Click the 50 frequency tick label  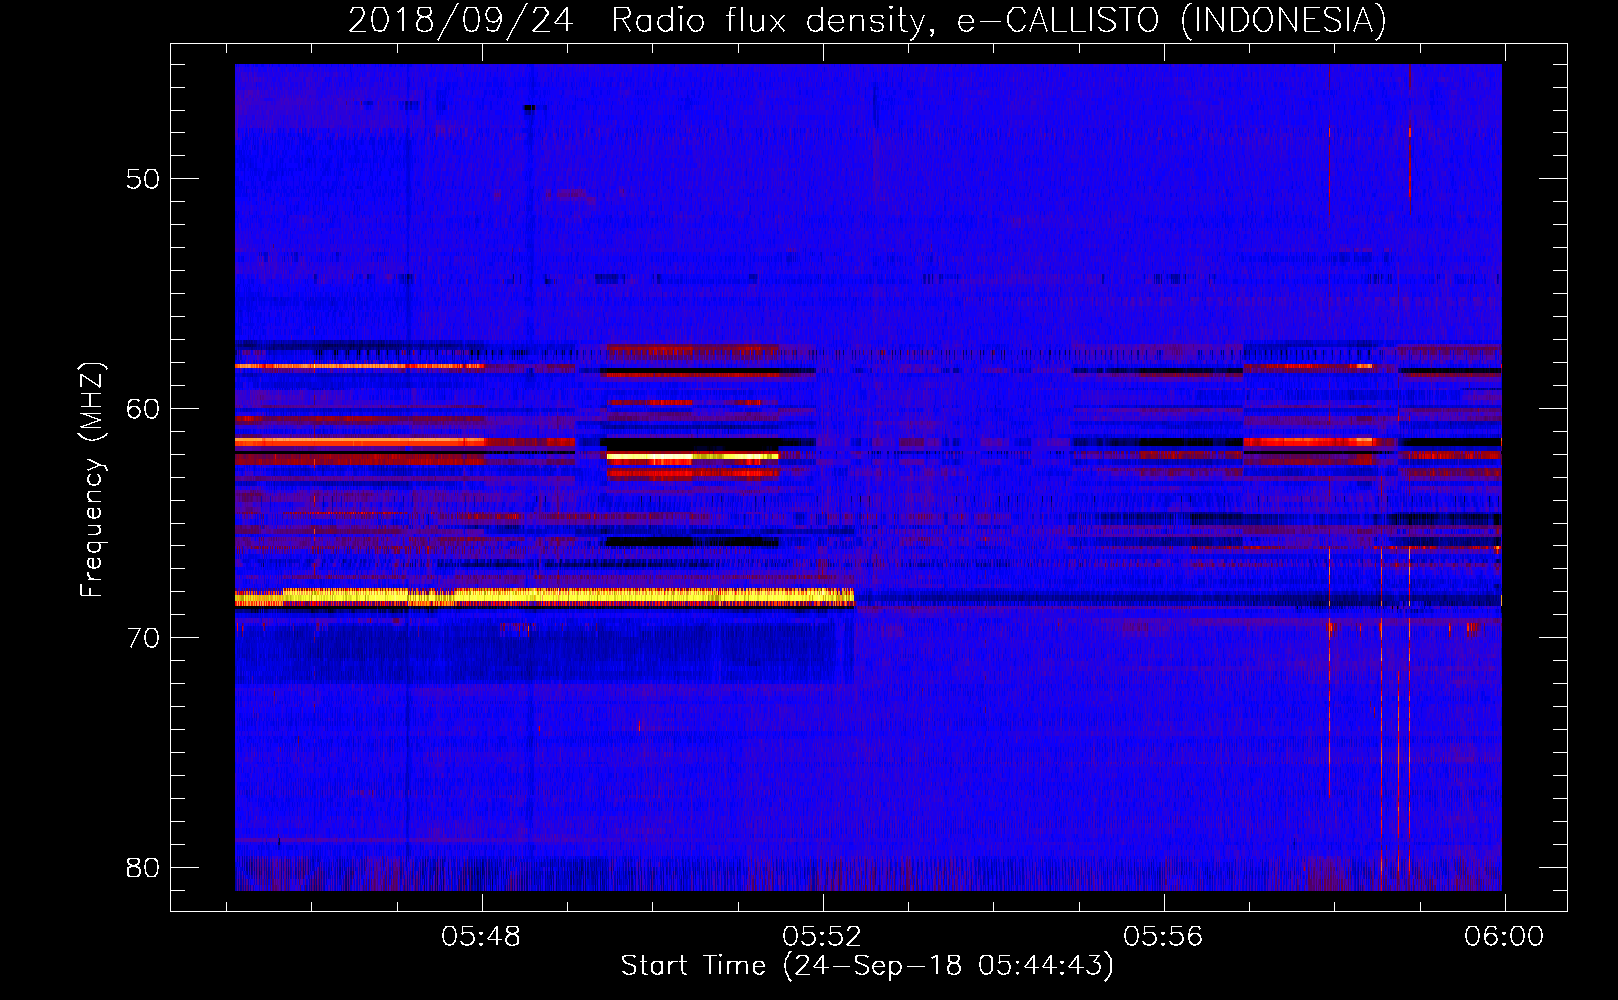(x=143, y=179)
